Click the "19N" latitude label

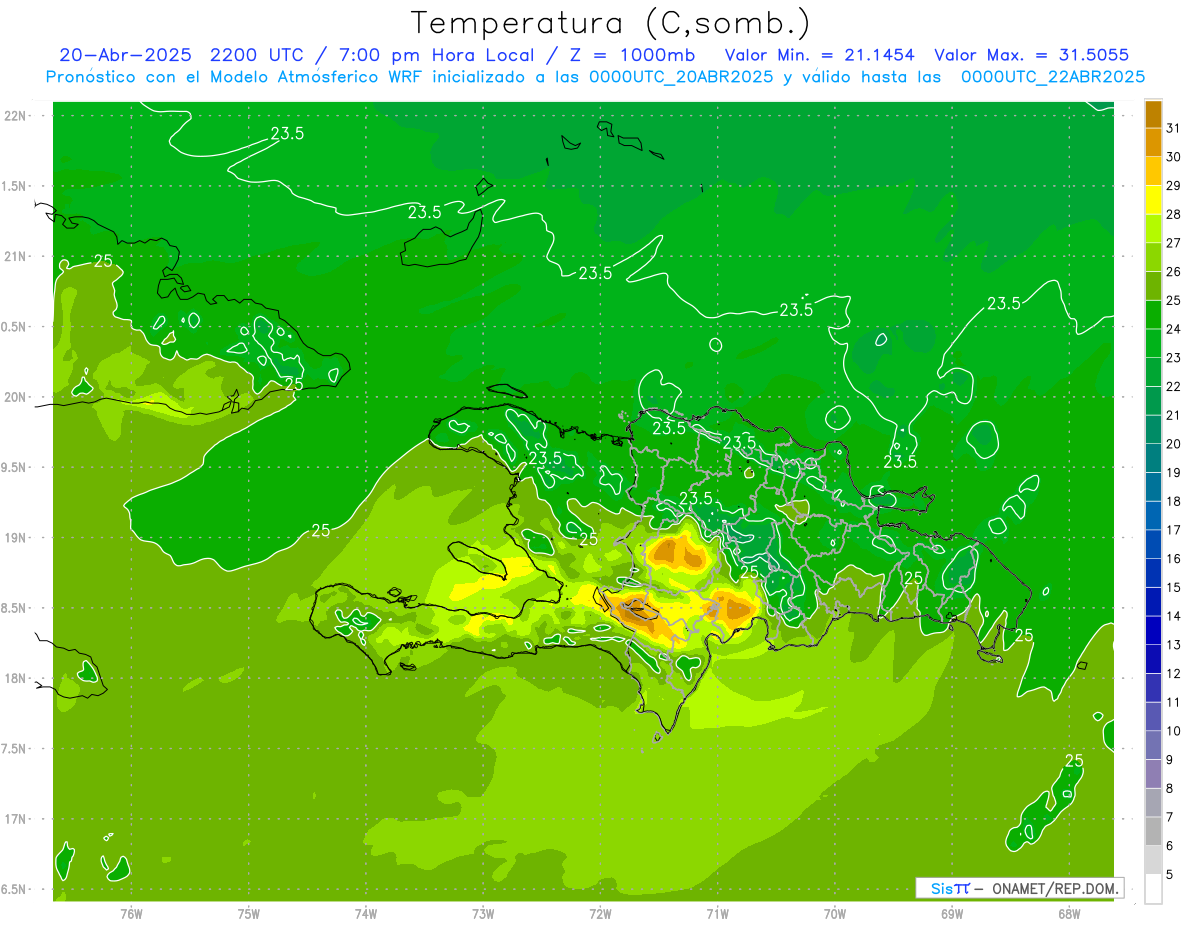16,538
